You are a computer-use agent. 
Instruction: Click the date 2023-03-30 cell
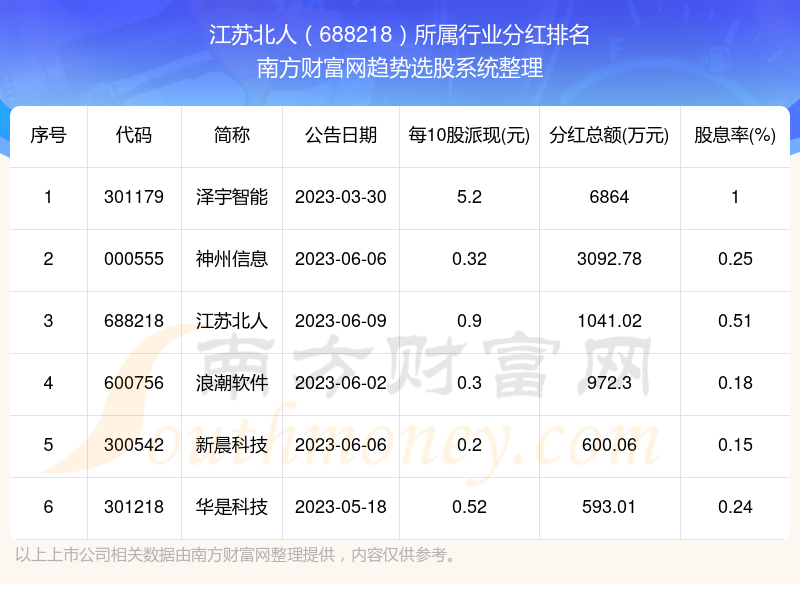pos(341,197)
